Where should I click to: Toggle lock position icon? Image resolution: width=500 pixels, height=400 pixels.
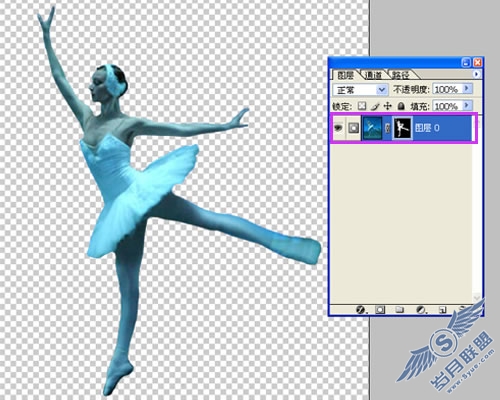[x=387, y=106]
